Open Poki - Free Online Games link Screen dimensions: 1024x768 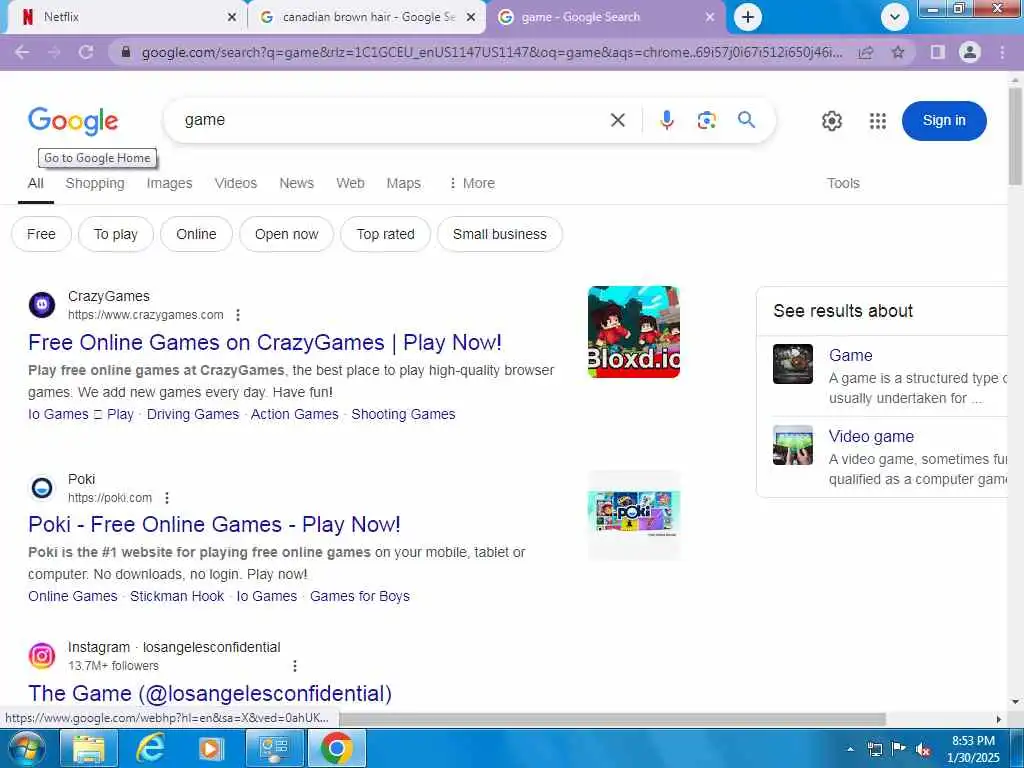[x=214, y=524]
